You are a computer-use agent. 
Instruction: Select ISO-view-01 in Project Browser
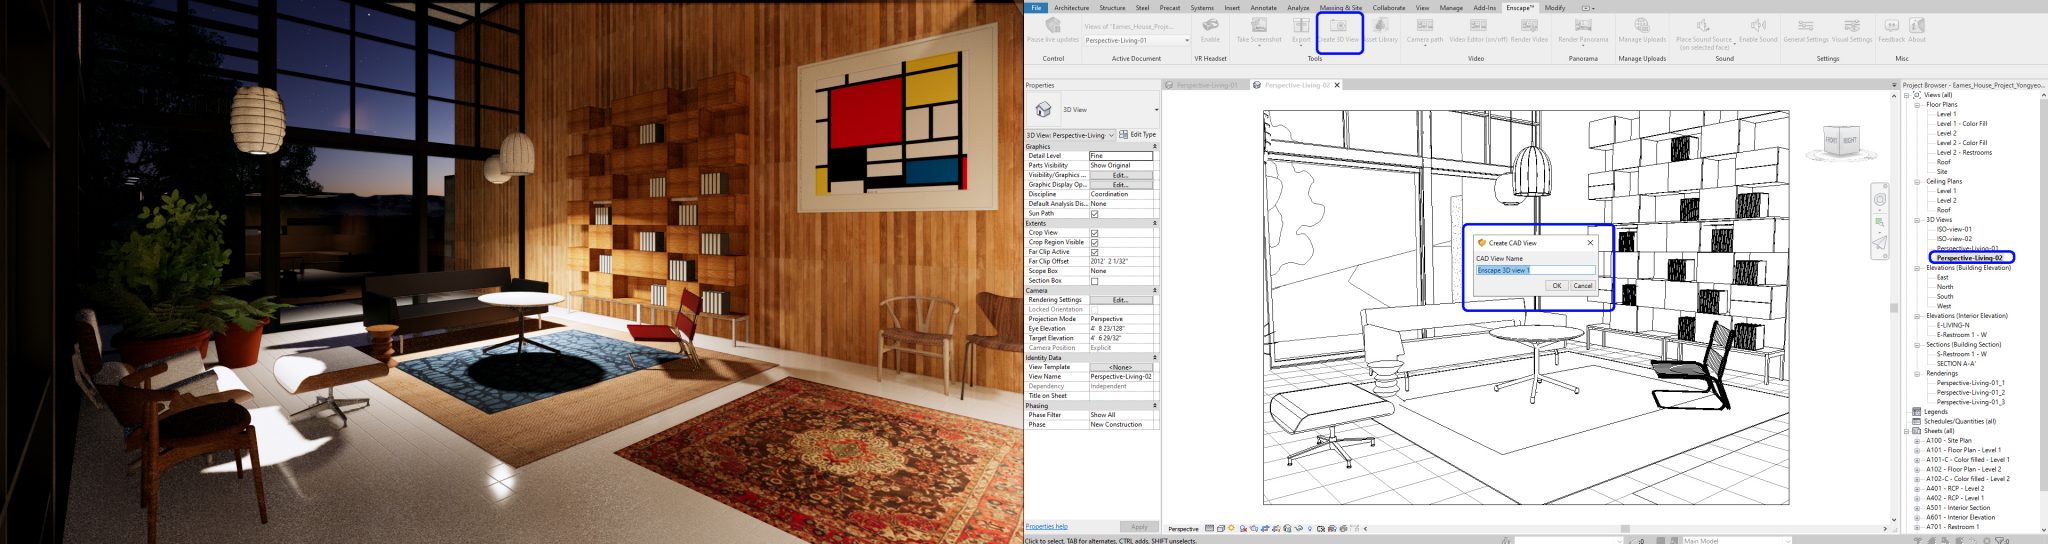1954,229
